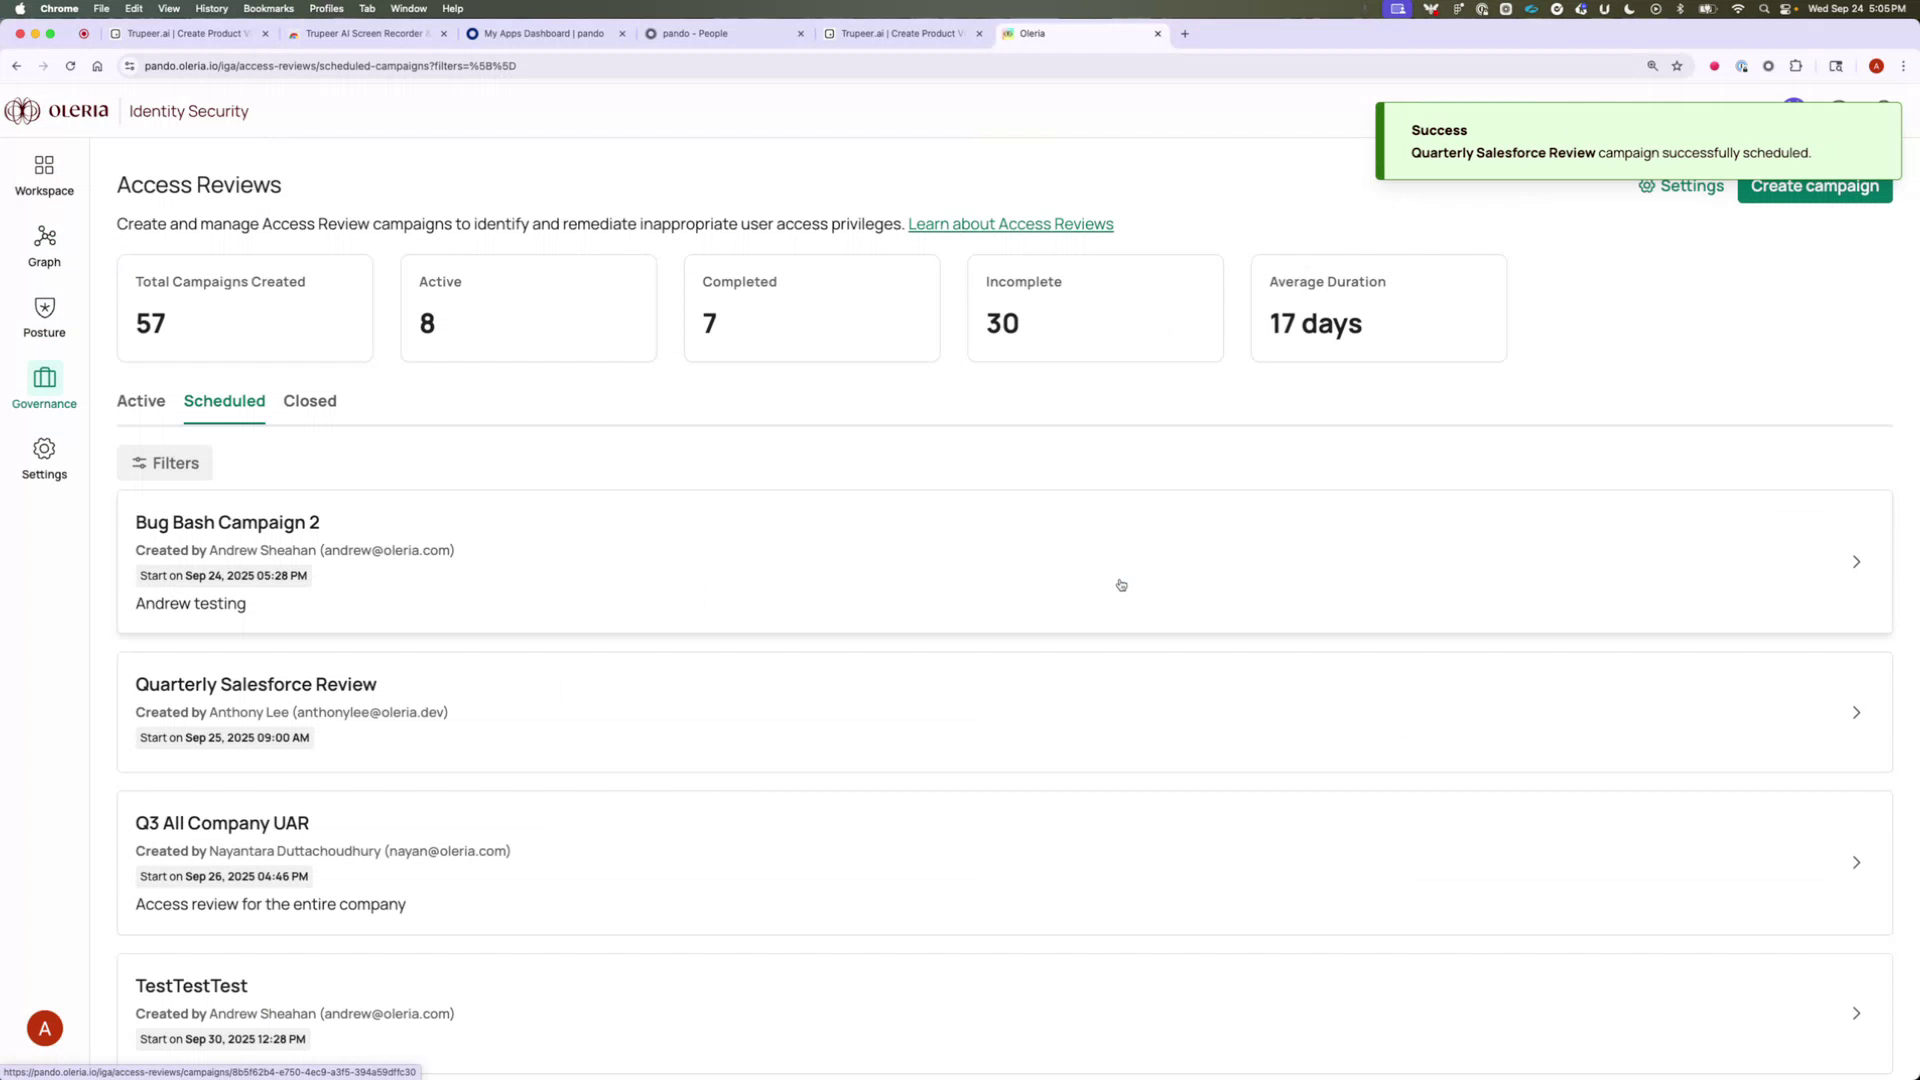Click the Create campaign button
The width and height of the screenshot is (1920, 1080).
pyautogui.click(x=1814, y=186)
